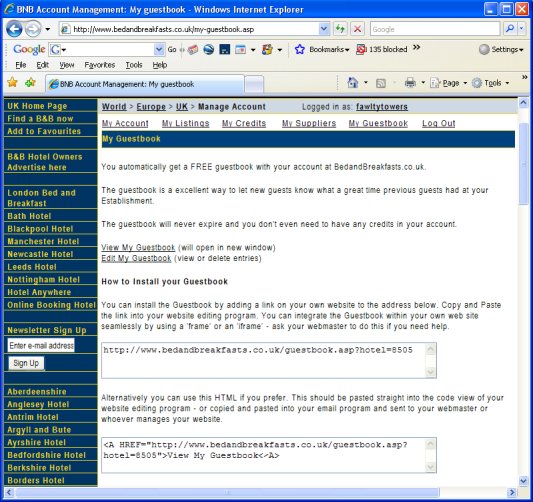533x502 pixels.
Task: Open the My Account link
Action: click(125, 123)
